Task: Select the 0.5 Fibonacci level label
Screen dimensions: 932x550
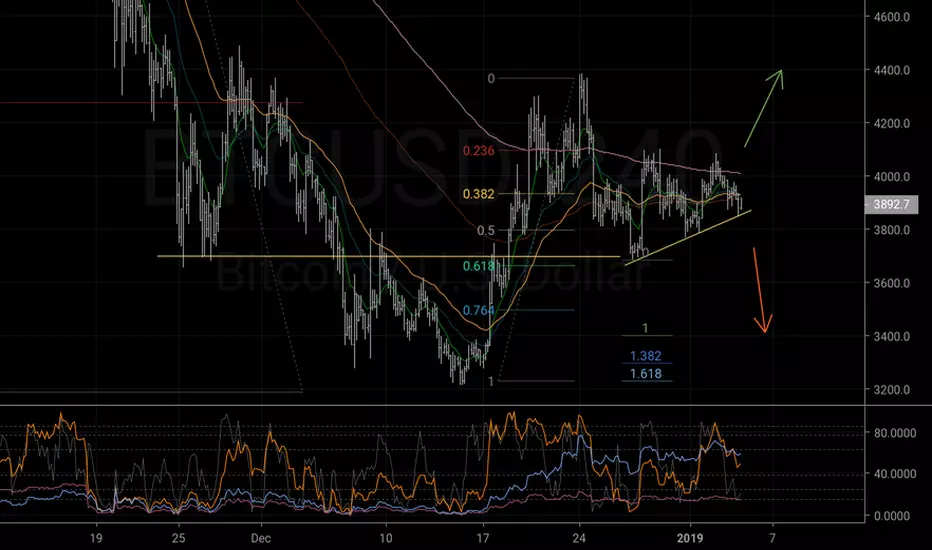Action: tap(486, 230)
